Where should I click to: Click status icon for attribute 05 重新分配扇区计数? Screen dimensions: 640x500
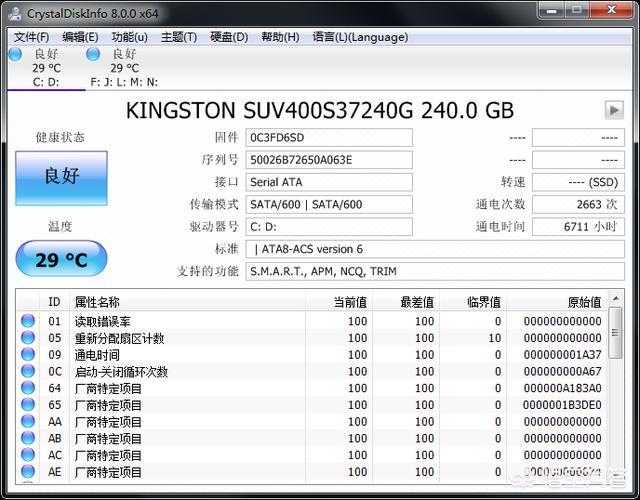pos(28,338)
